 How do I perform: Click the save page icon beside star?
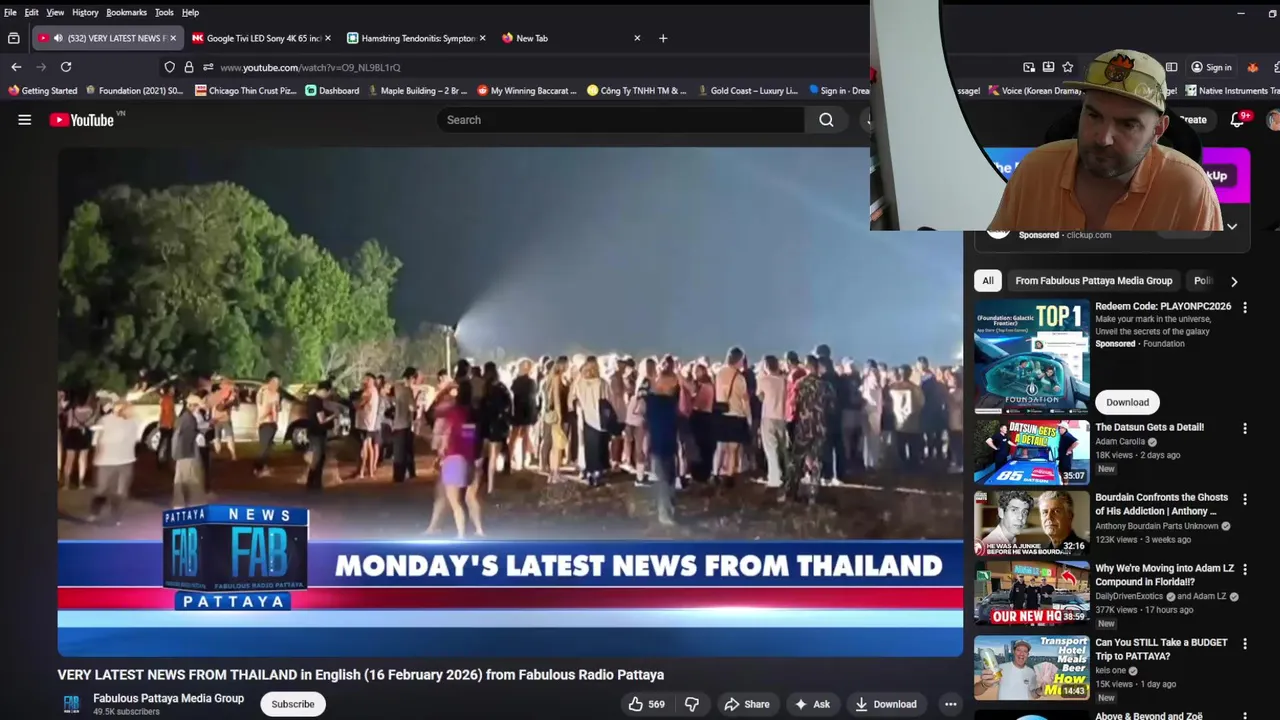(x=1048, y=67)
